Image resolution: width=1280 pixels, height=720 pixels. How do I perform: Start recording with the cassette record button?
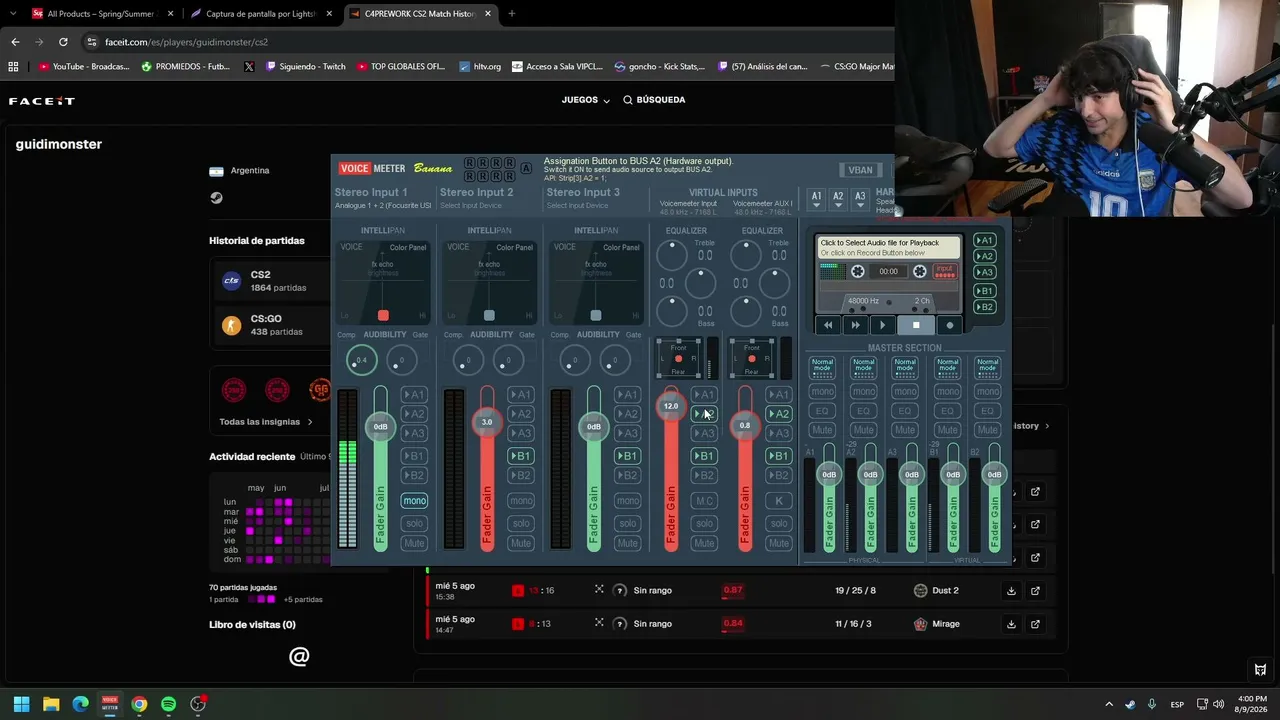(950, 325)
